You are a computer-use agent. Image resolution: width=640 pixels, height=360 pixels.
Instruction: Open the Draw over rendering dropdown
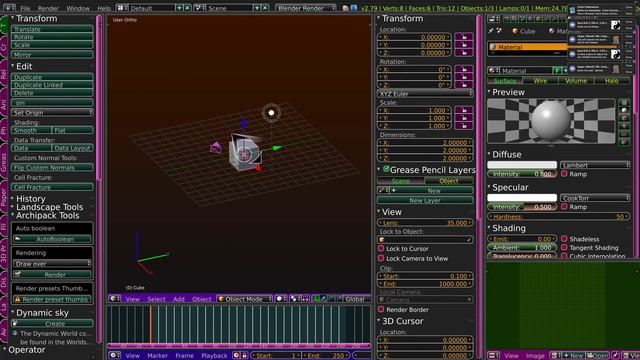[52, 264]
